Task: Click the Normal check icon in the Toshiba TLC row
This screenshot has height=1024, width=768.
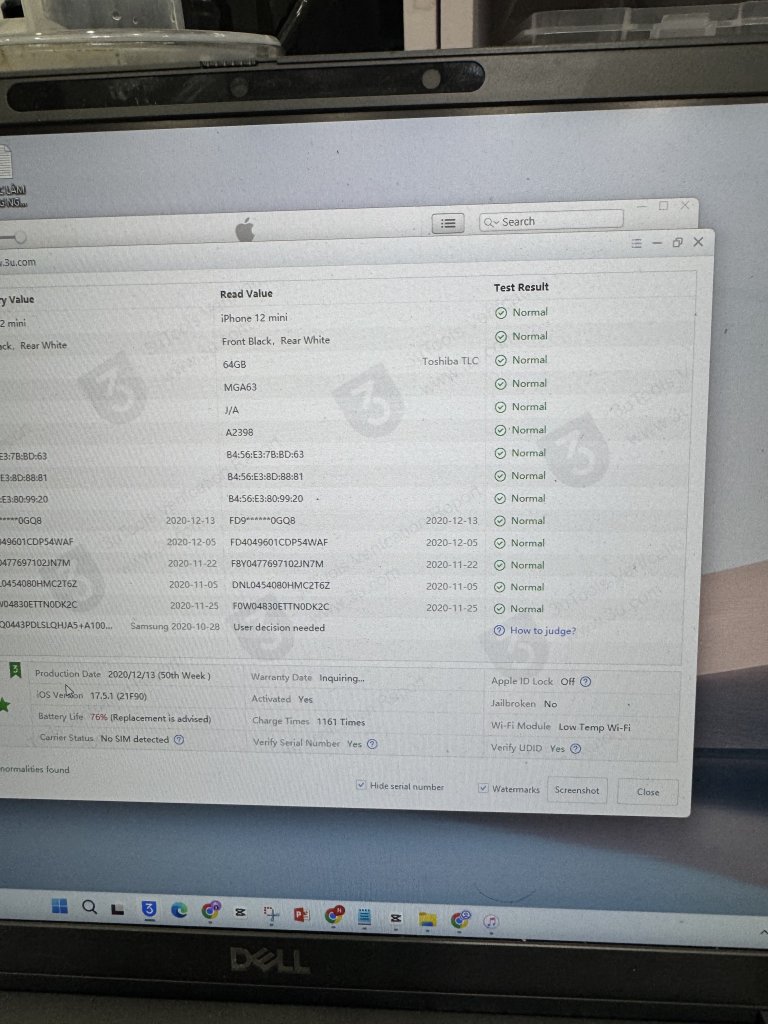Action: [x=501, y=360]
